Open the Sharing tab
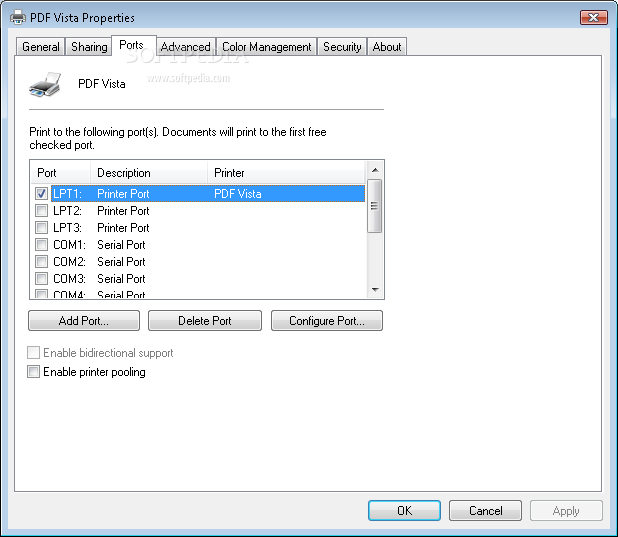The height and width of the screenshot is (537, 618). point(89,47)
